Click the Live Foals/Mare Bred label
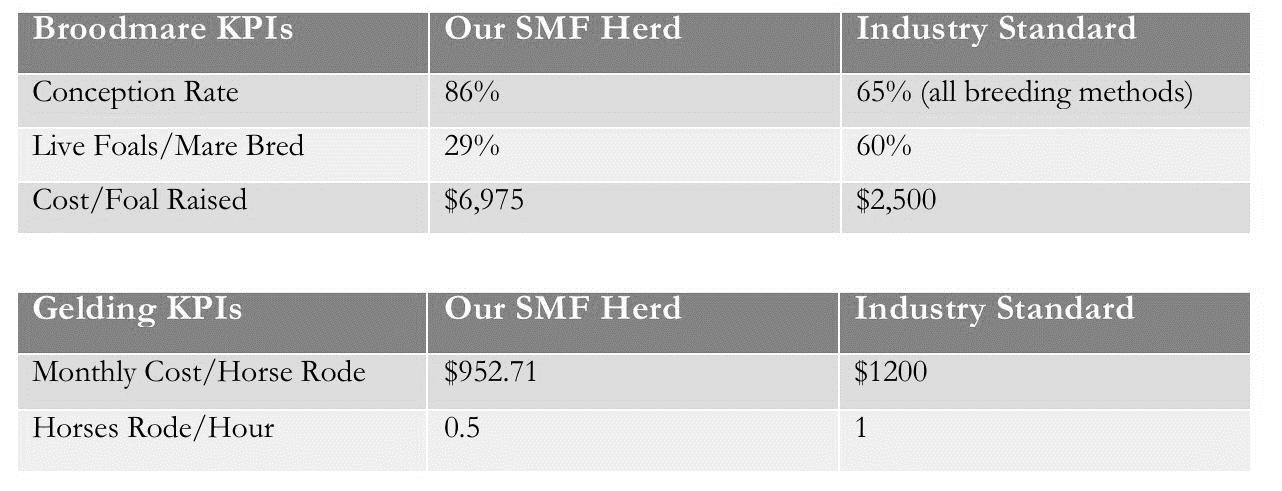The image size is (1282, 491). (x=168, y=147)
